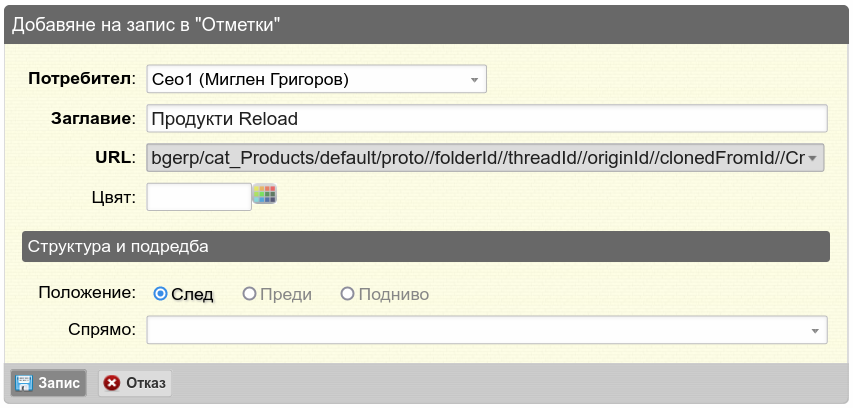Click the Добавяне на запис title bar
Screen dimensions: 853x408
[426, 25]
